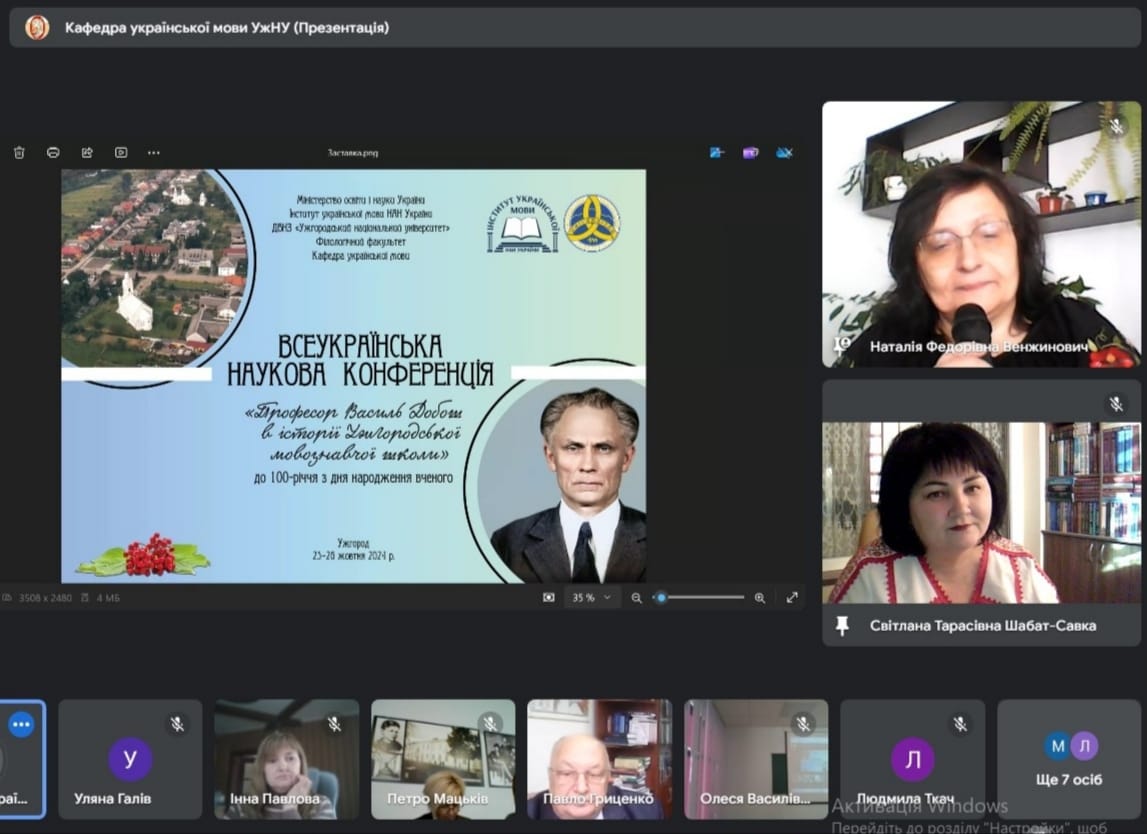Click the trash delete icon in the photo viewer
Image resolution: width=1147 pixels, height=834 pixels.
(x=19, y=152)
